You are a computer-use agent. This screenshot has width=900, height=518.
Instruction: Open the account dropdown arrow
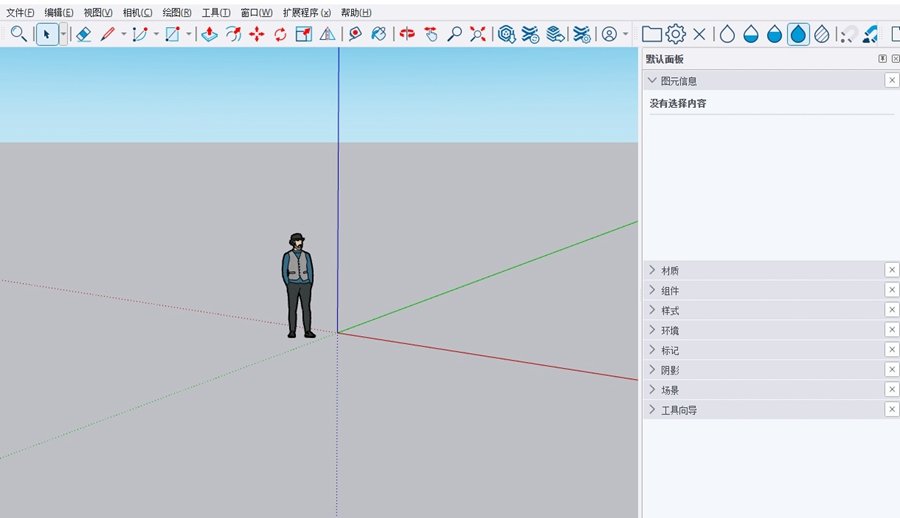point(625,34)
